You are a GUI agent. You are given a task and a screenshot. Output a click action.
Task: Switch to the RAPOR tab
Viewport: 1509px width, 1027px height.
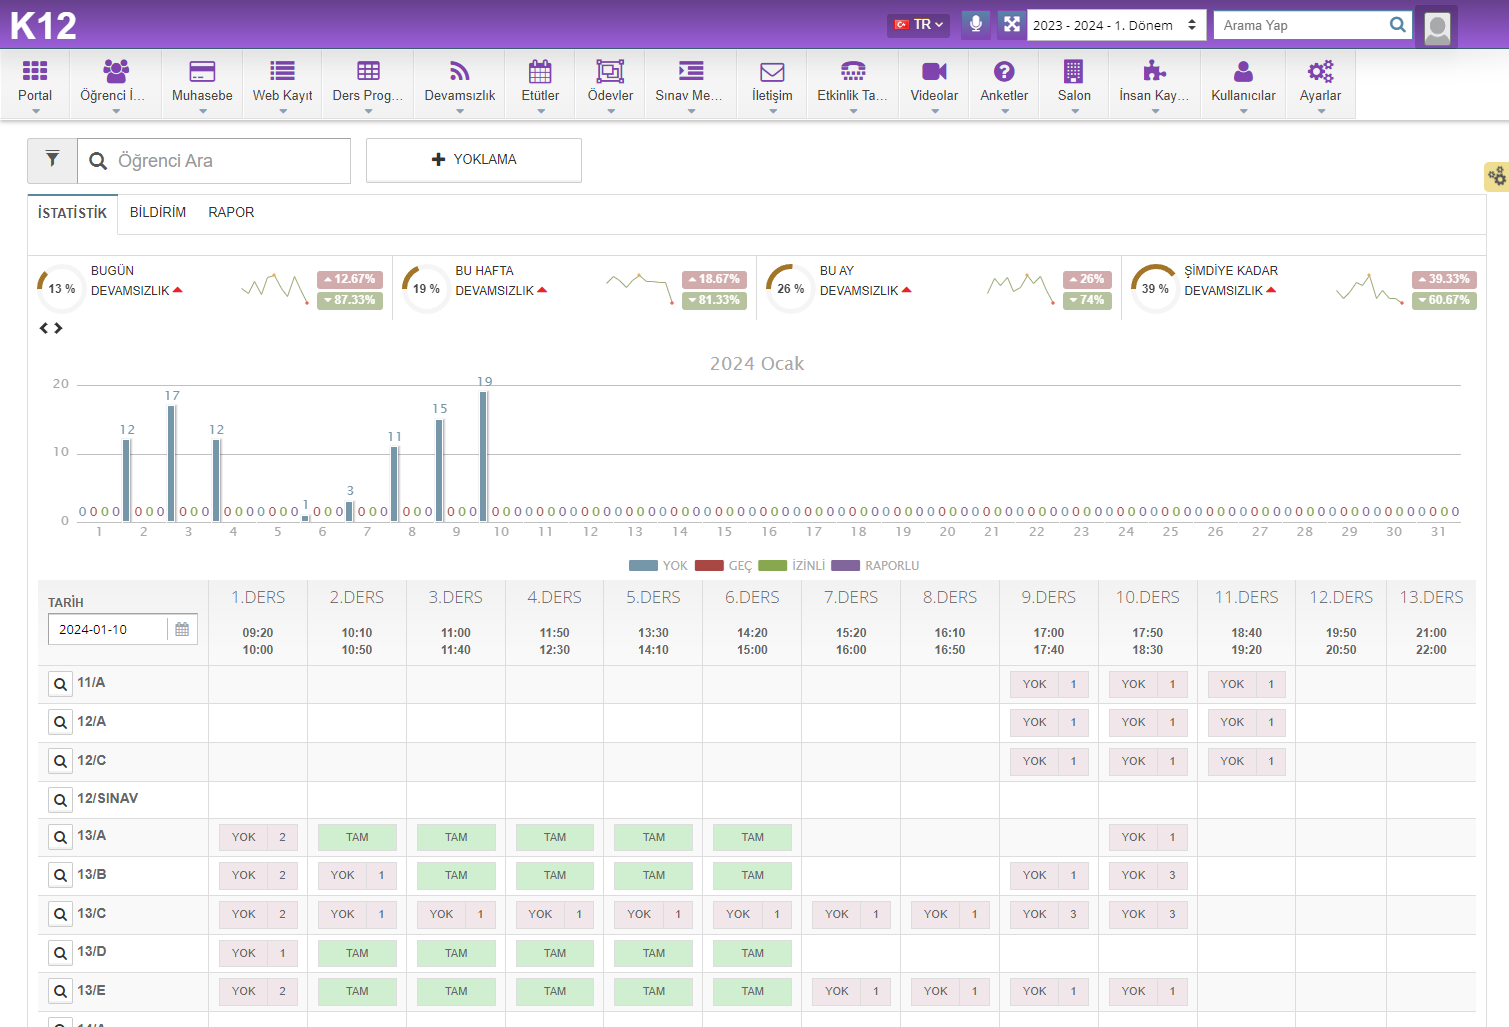[231, 212]
